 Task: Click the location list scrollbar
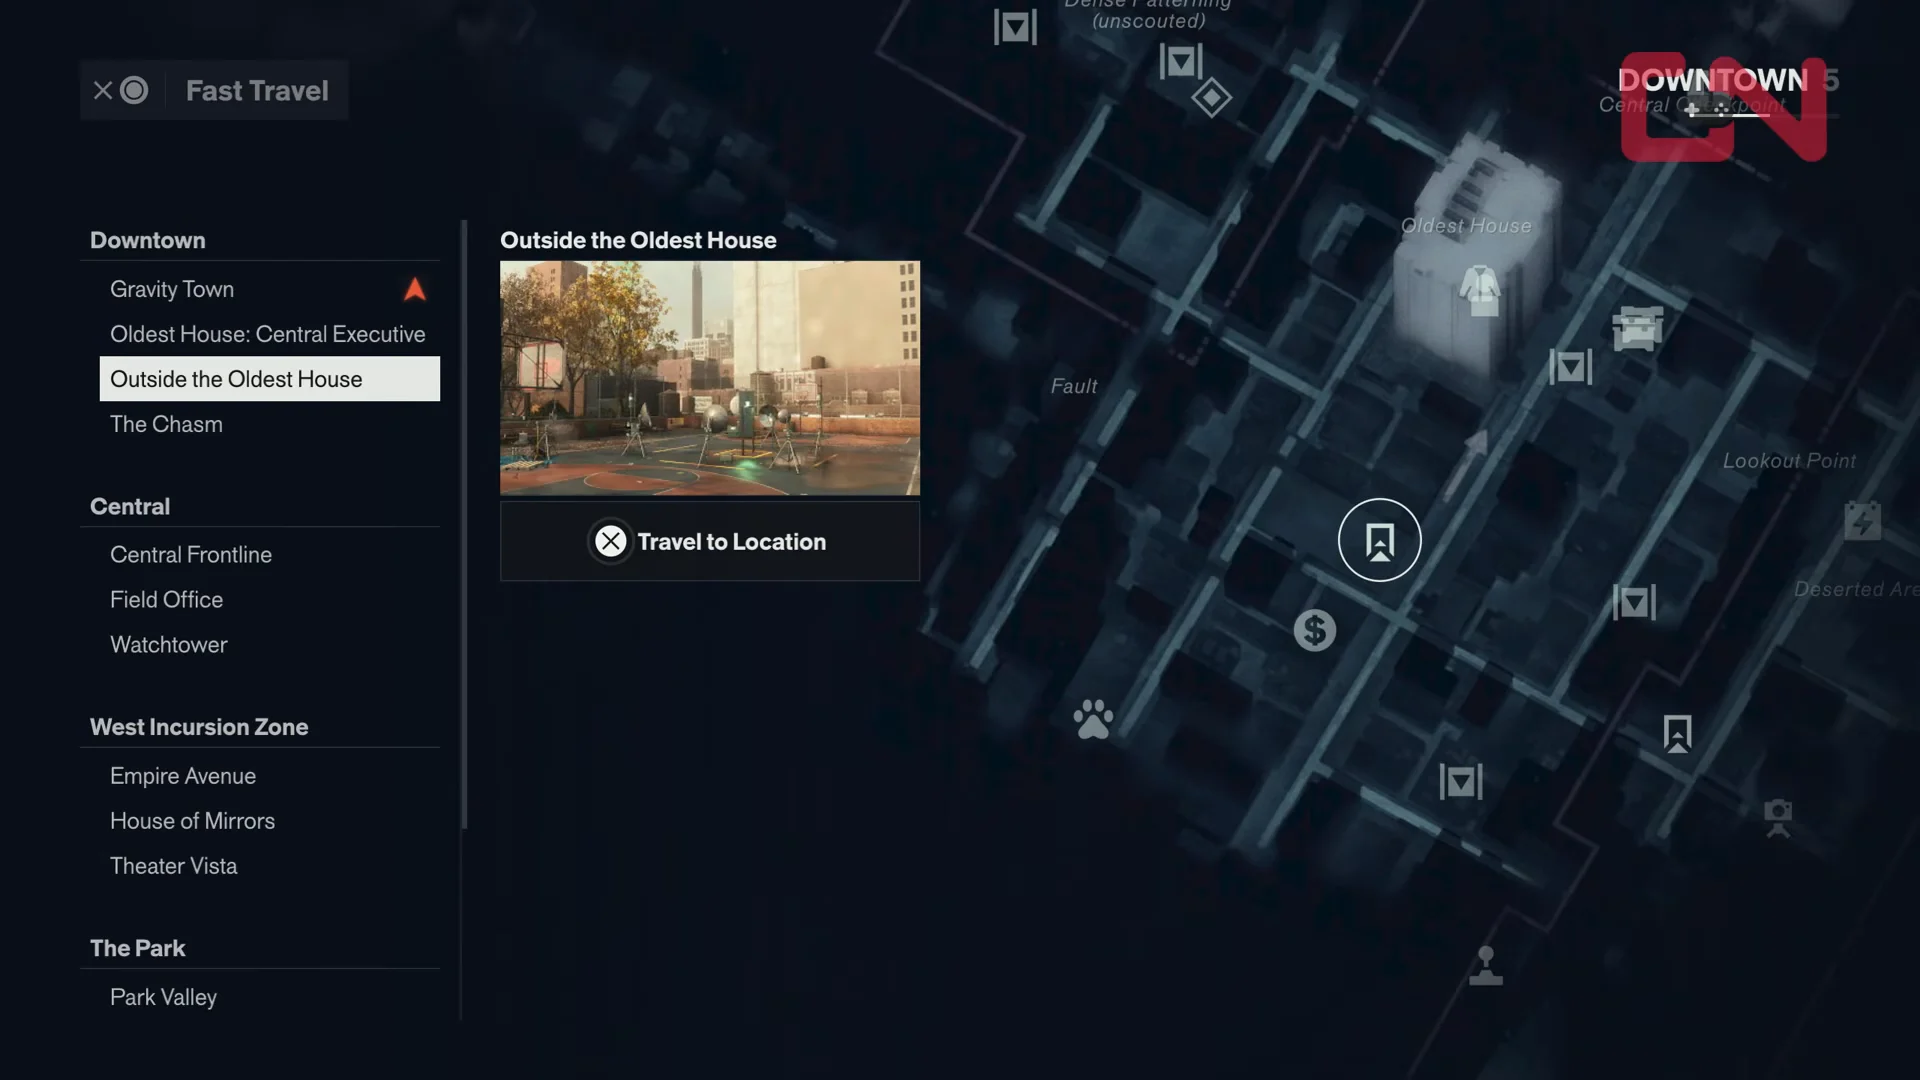click(464, 524)
